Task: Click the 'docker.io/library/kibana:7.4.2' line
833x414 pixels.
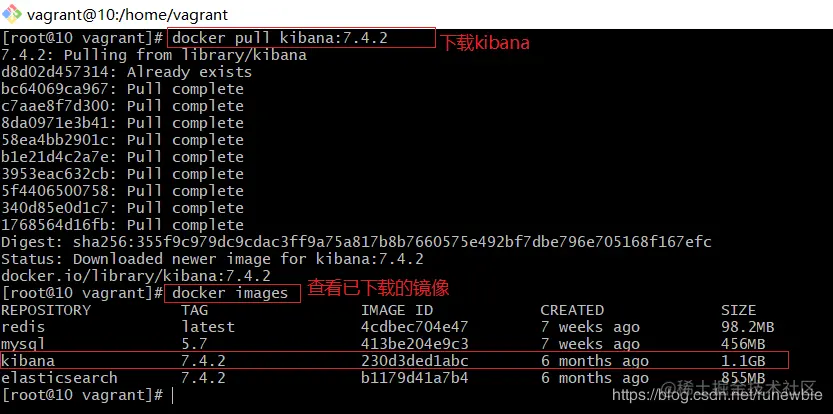Action: (x=136, y=276)
